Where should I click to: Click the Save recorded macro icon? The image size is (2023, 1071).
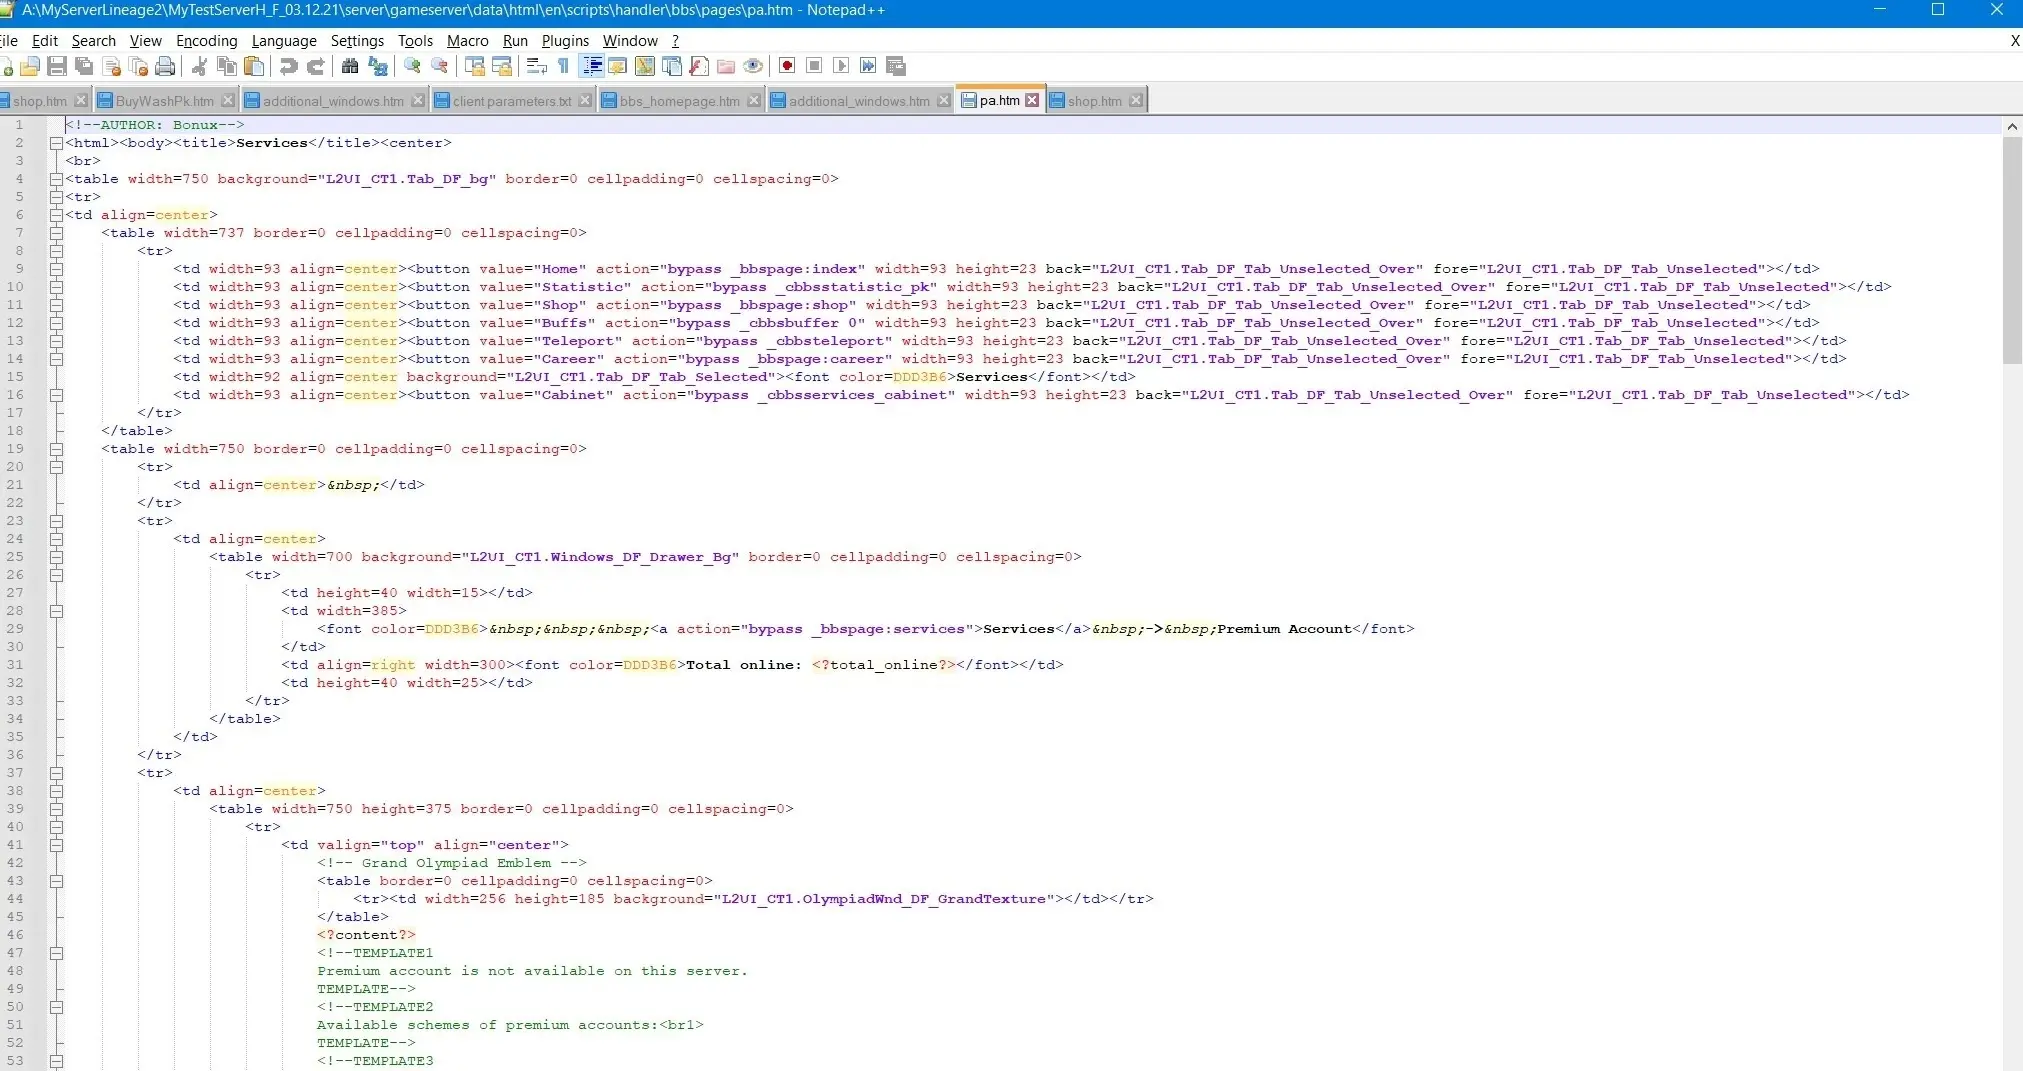(896, 66)
